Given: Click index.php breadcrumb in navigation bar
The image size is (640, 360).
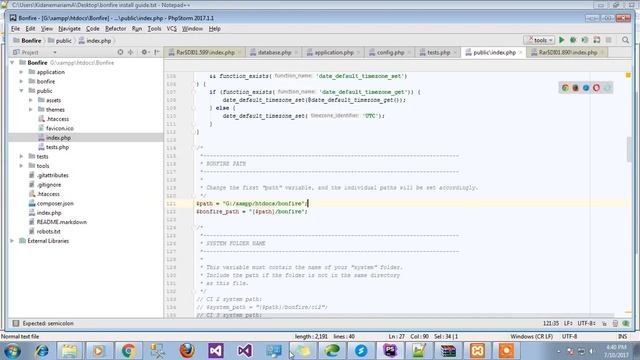Looking at the screenshot, I should click(95, 40).
